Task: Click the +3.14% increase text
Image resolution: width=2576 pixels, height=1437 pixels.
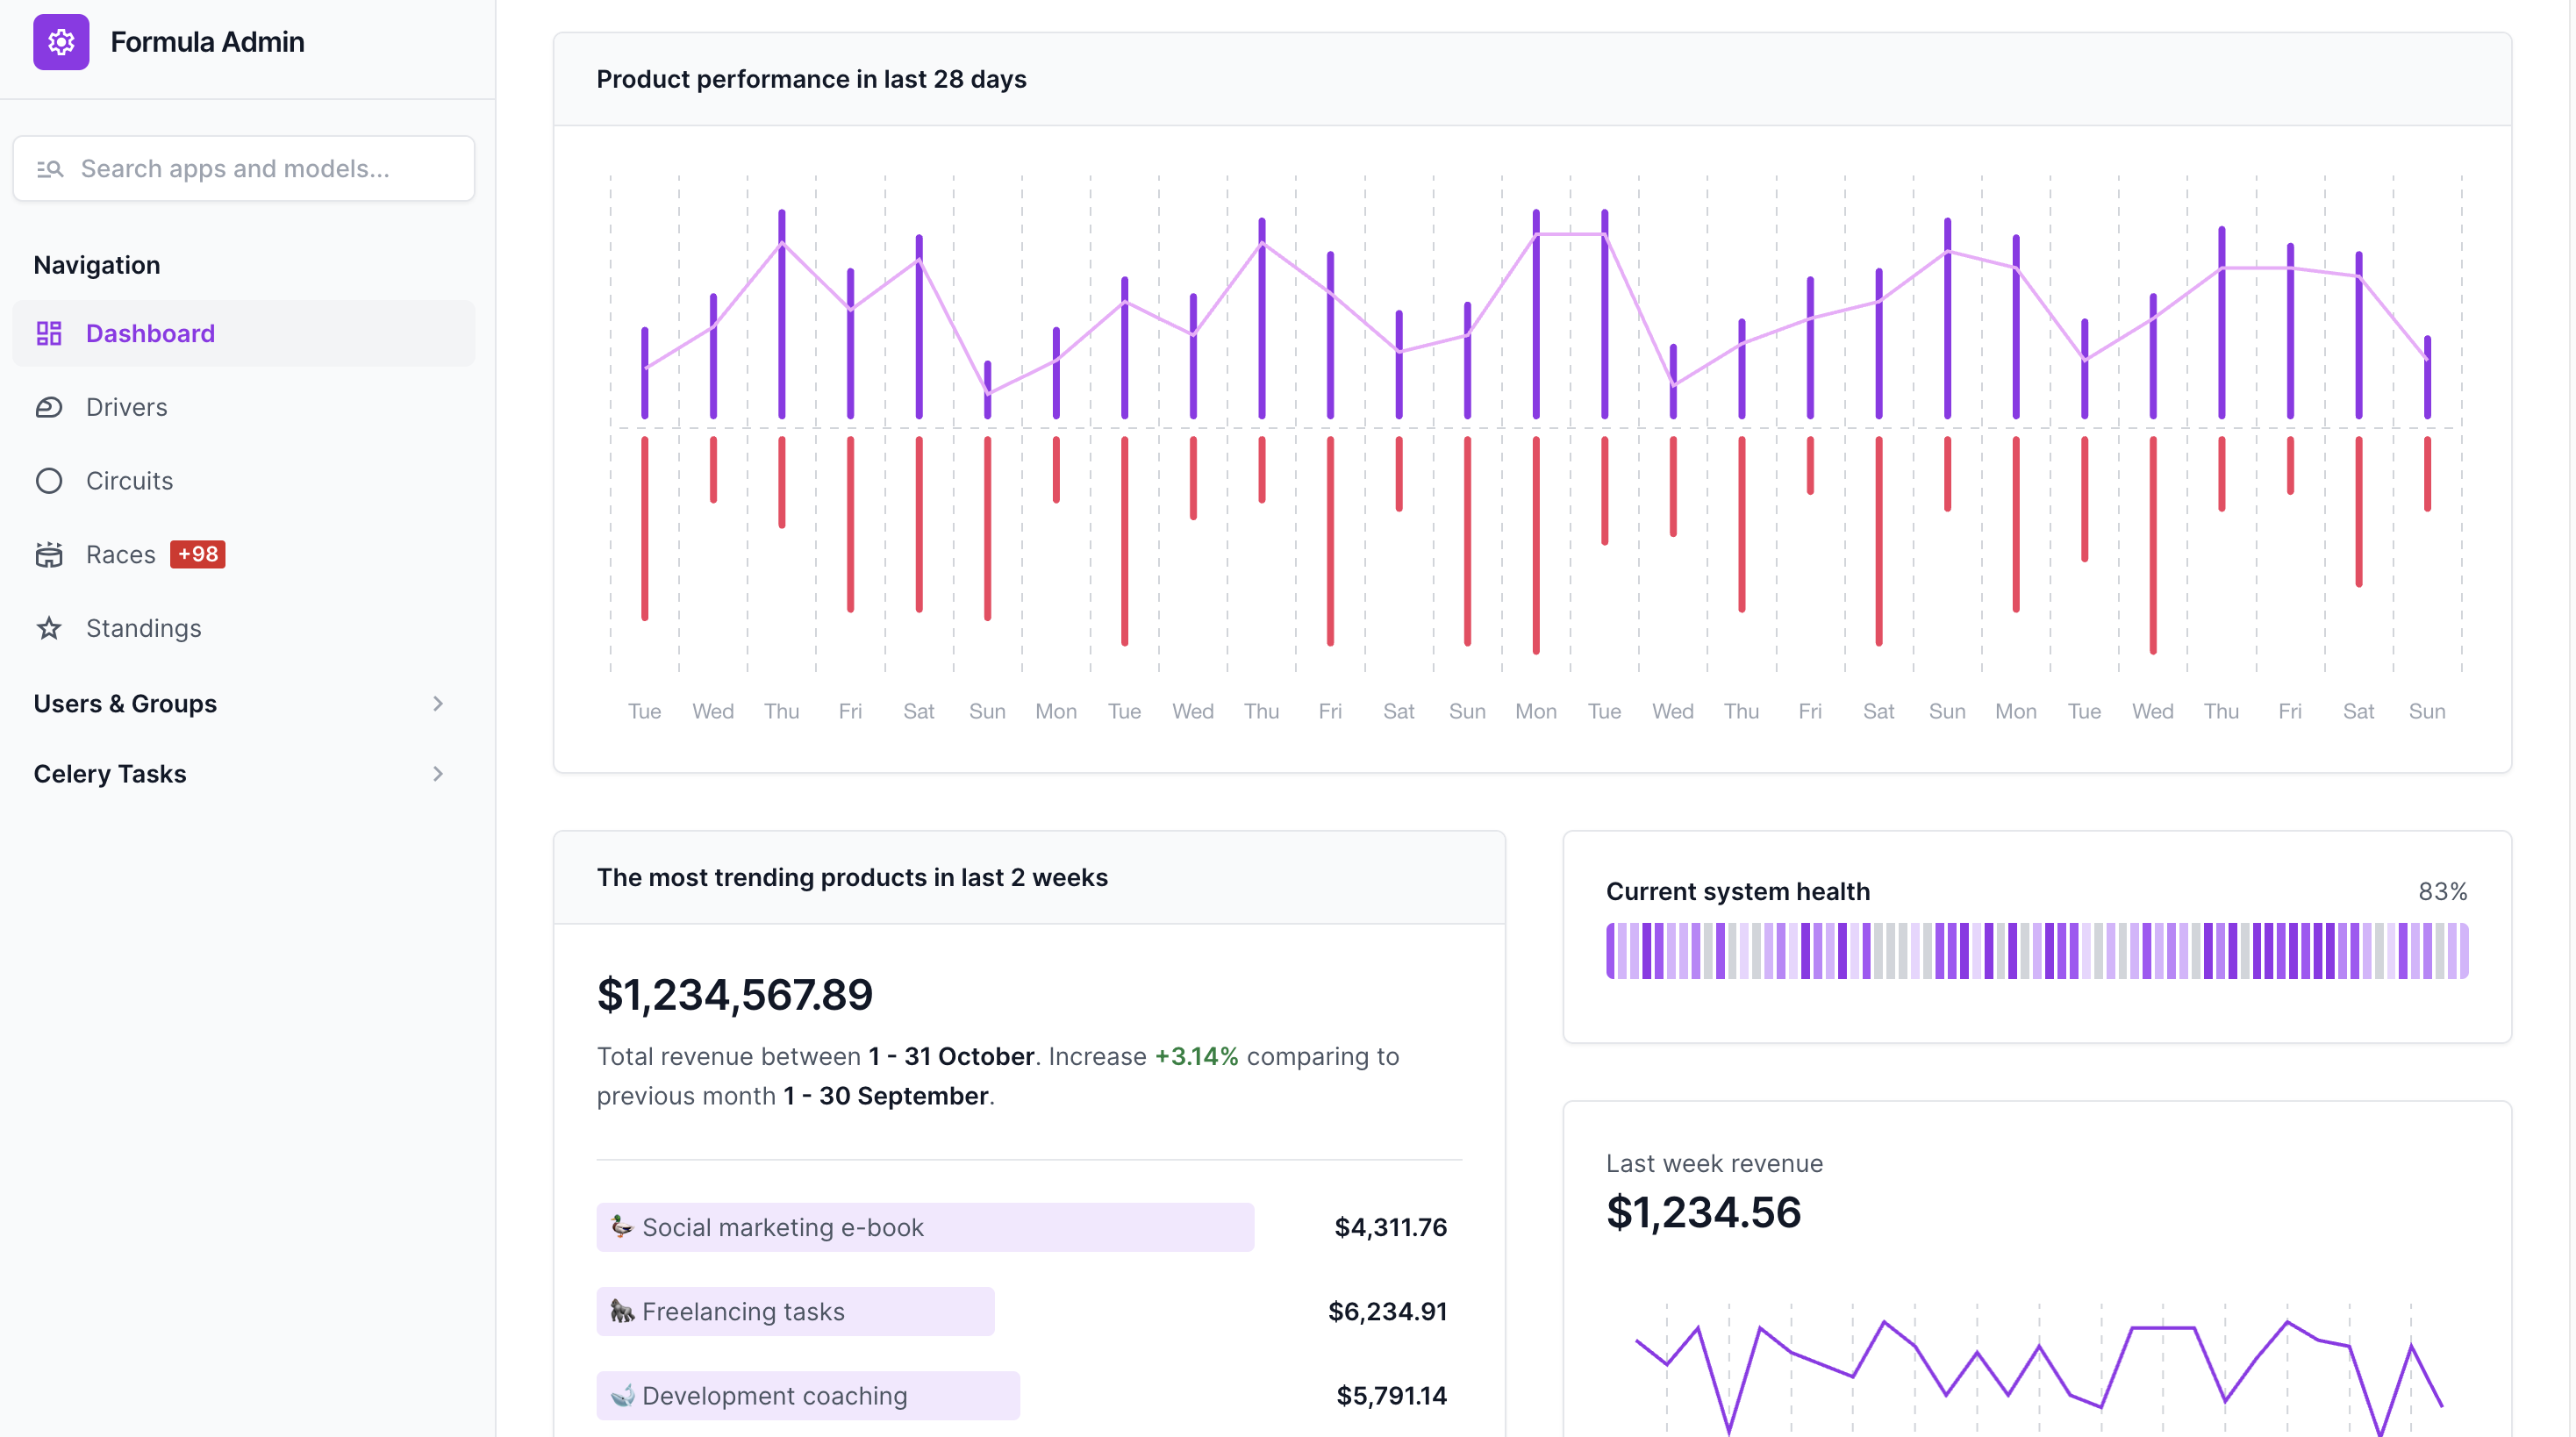Action: coord(1196,1056)
